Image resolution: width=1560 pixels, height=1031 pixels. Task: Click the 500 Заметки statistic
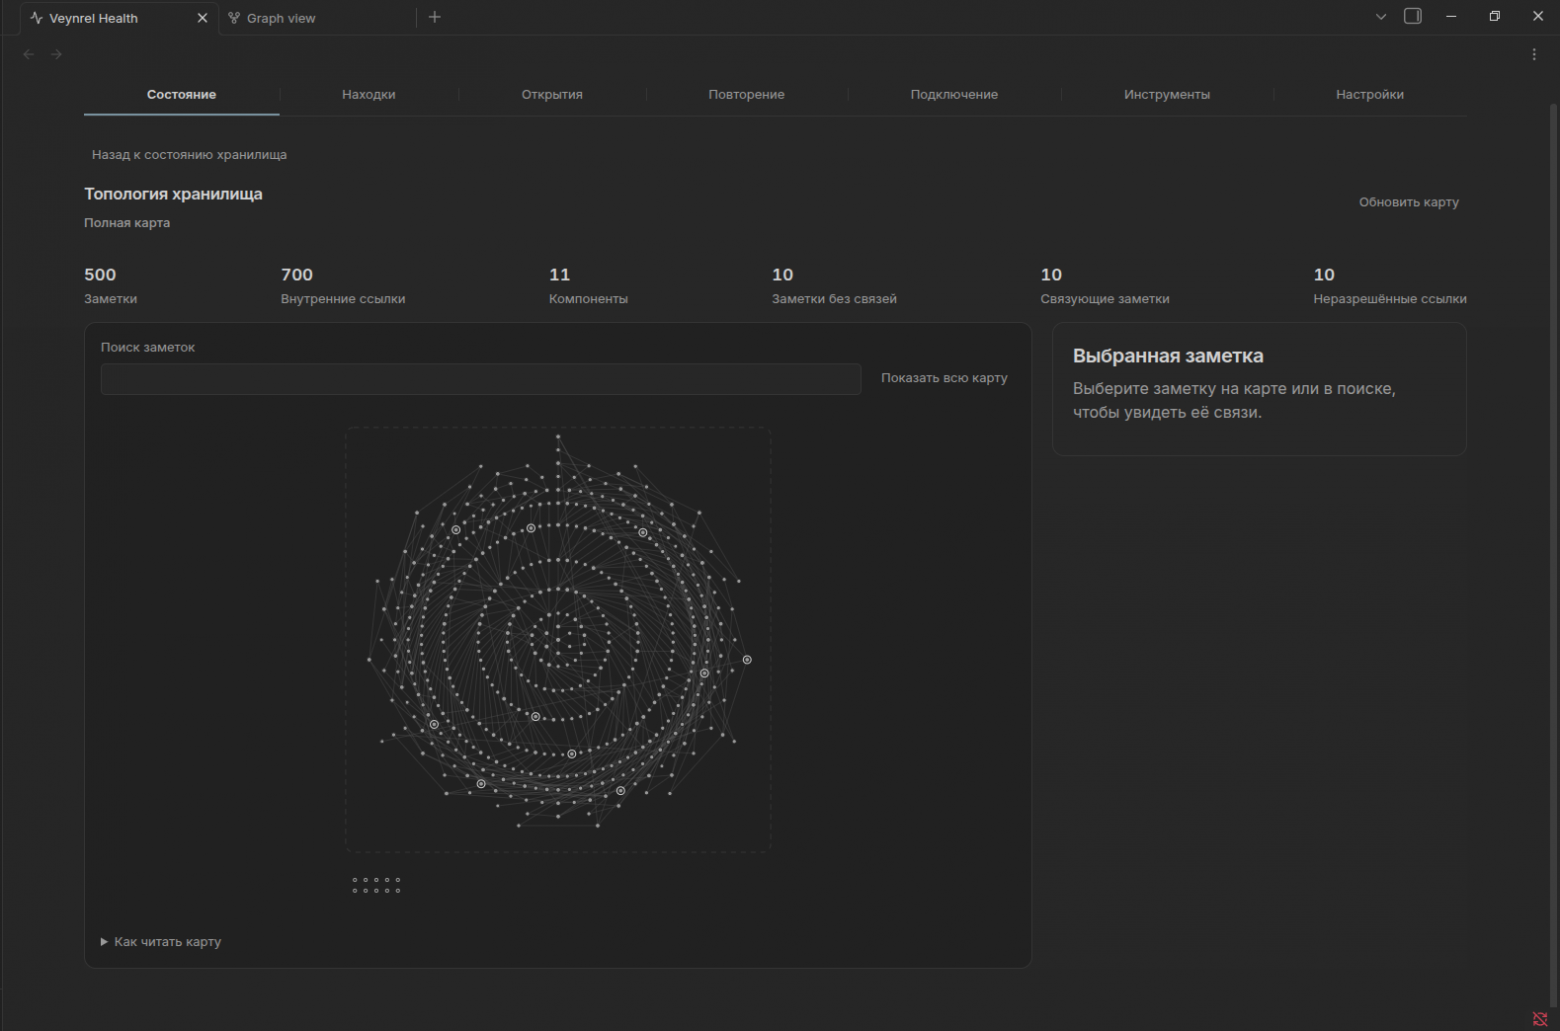(x=111, y=285)
